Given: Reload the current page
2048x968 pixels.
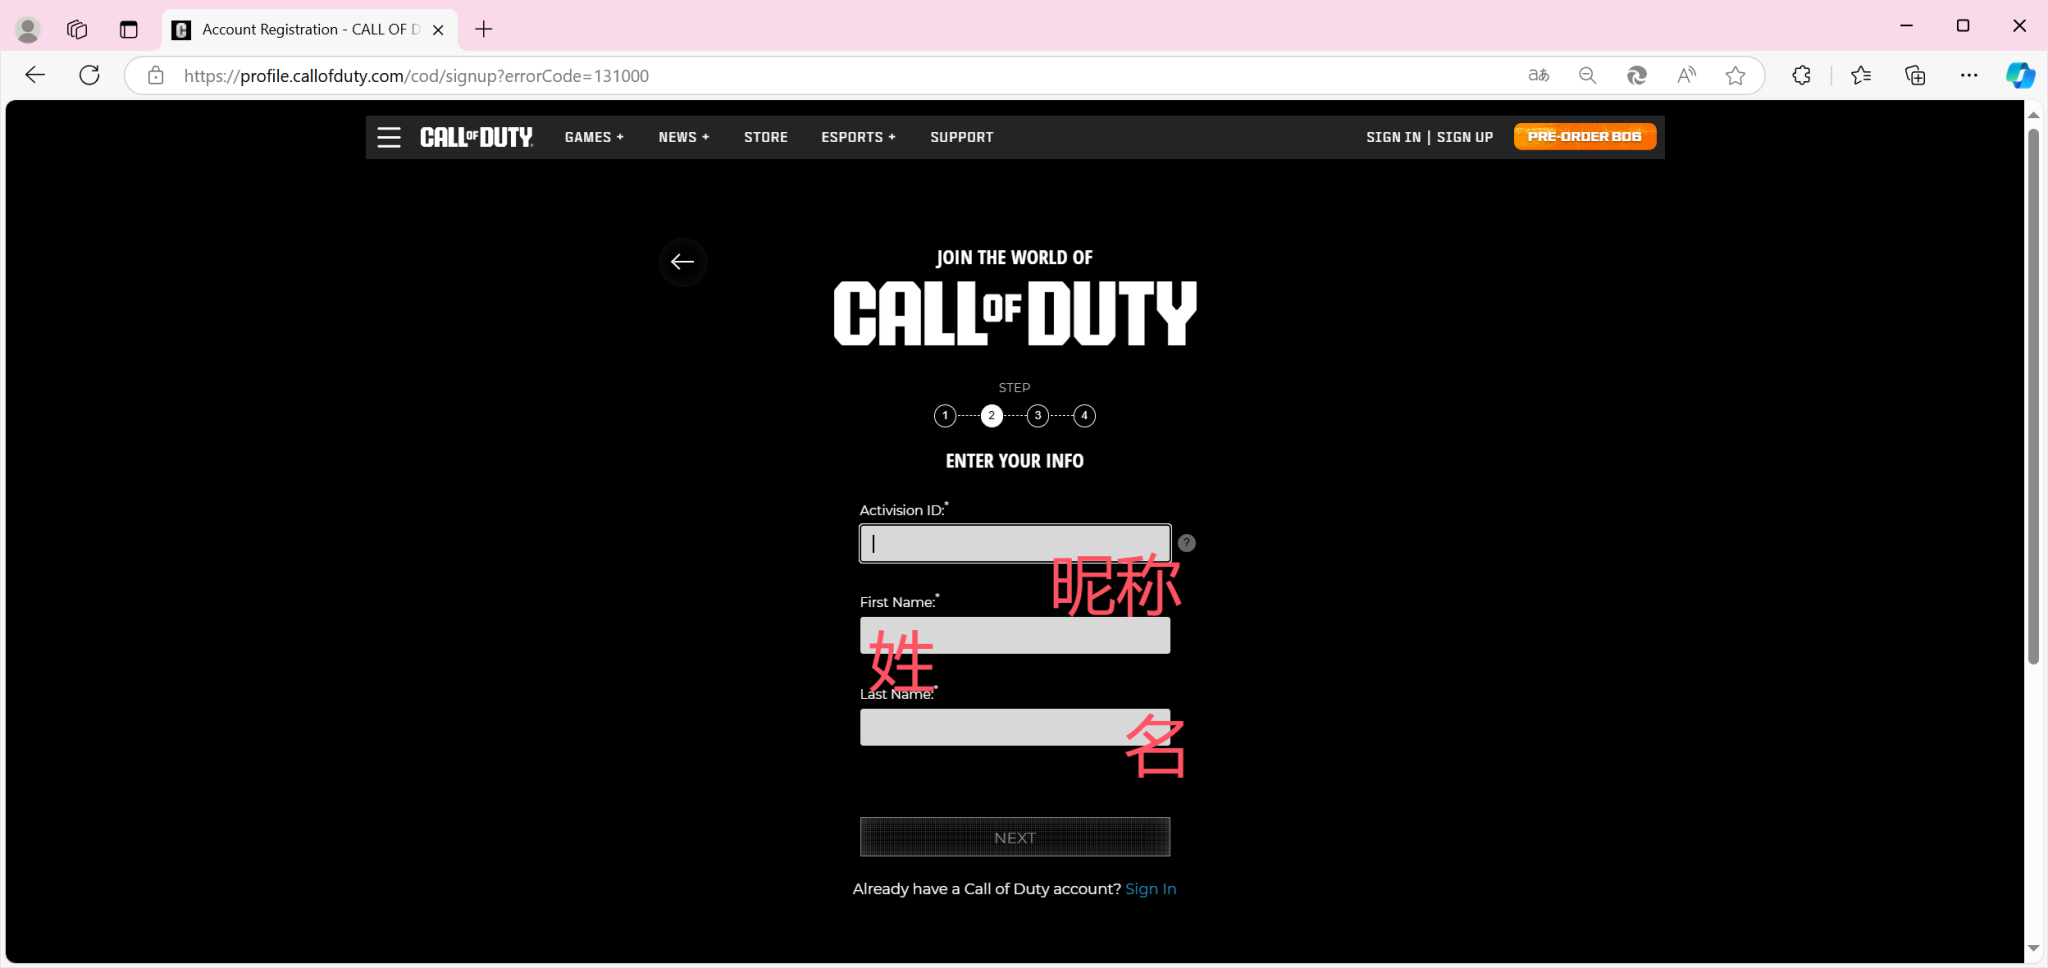Looking at the screenshot, I should point(89,75).
